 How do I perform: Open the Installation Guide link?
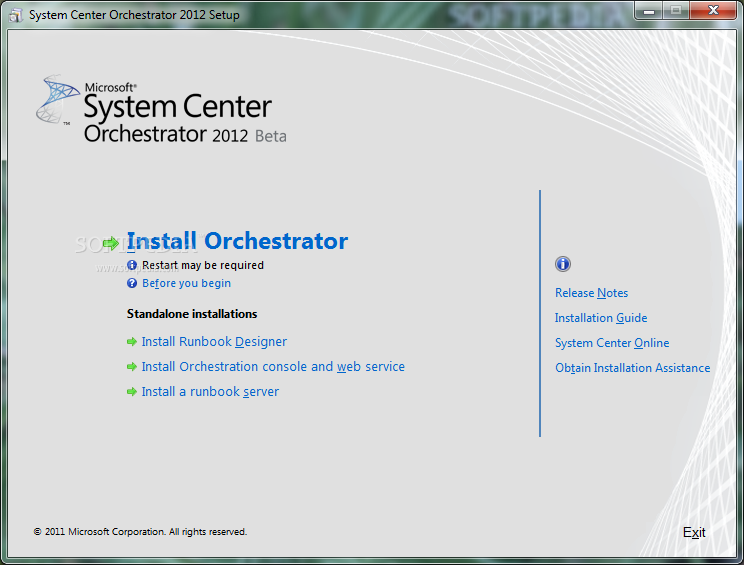601,318
